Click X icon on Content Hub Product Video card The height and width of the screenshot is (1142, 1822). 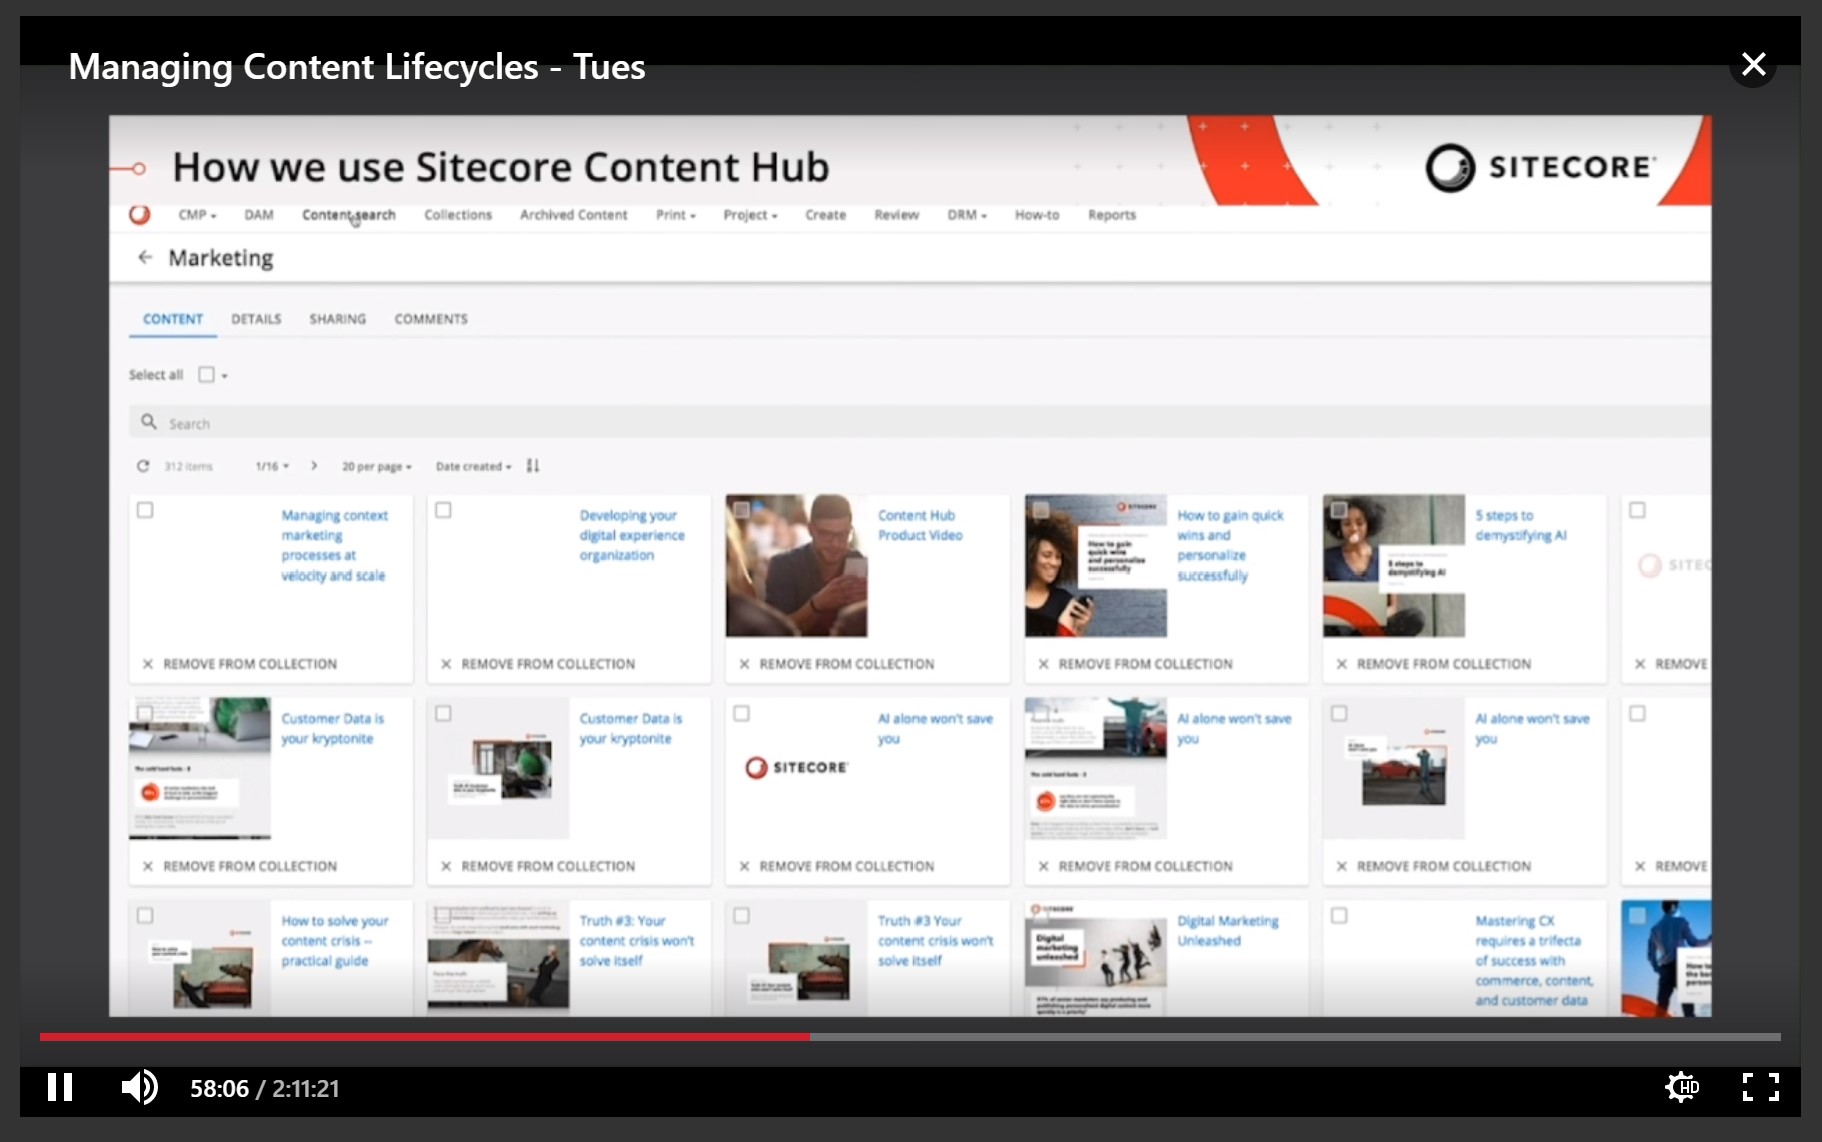click(744, 664)
